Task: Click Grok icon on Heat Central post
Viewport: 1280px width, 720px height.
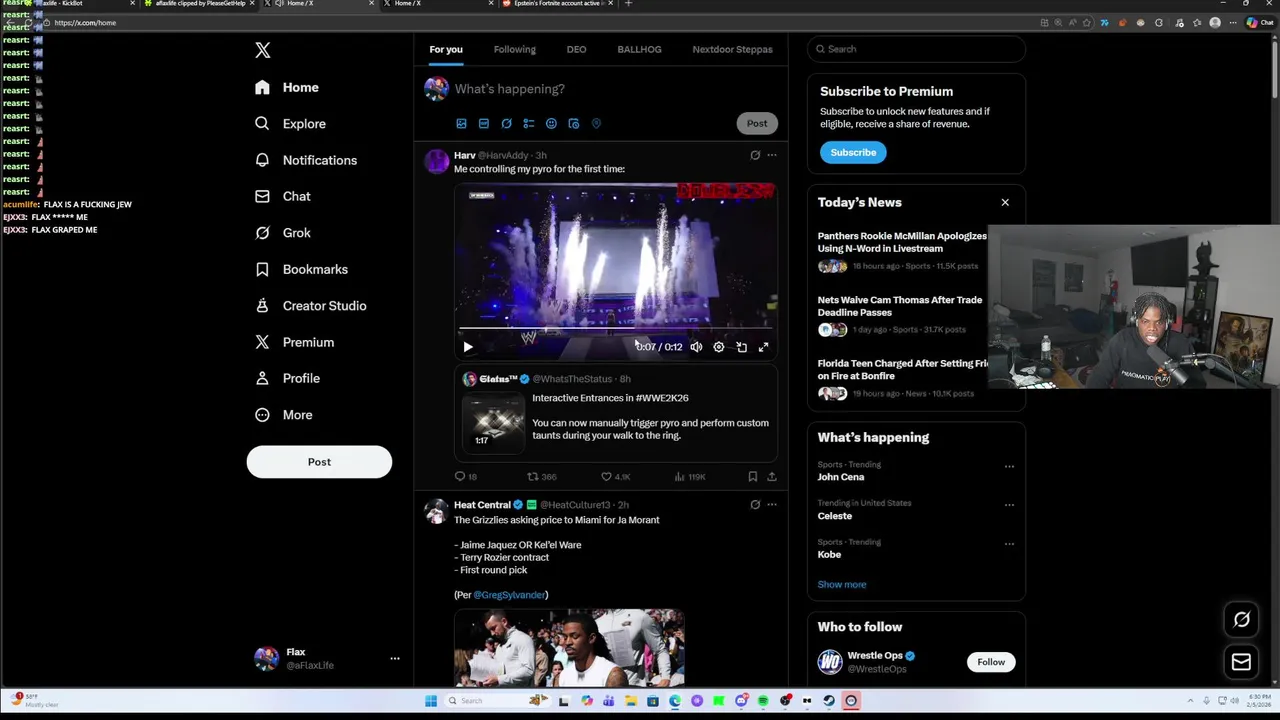Action: coord(755,505)
